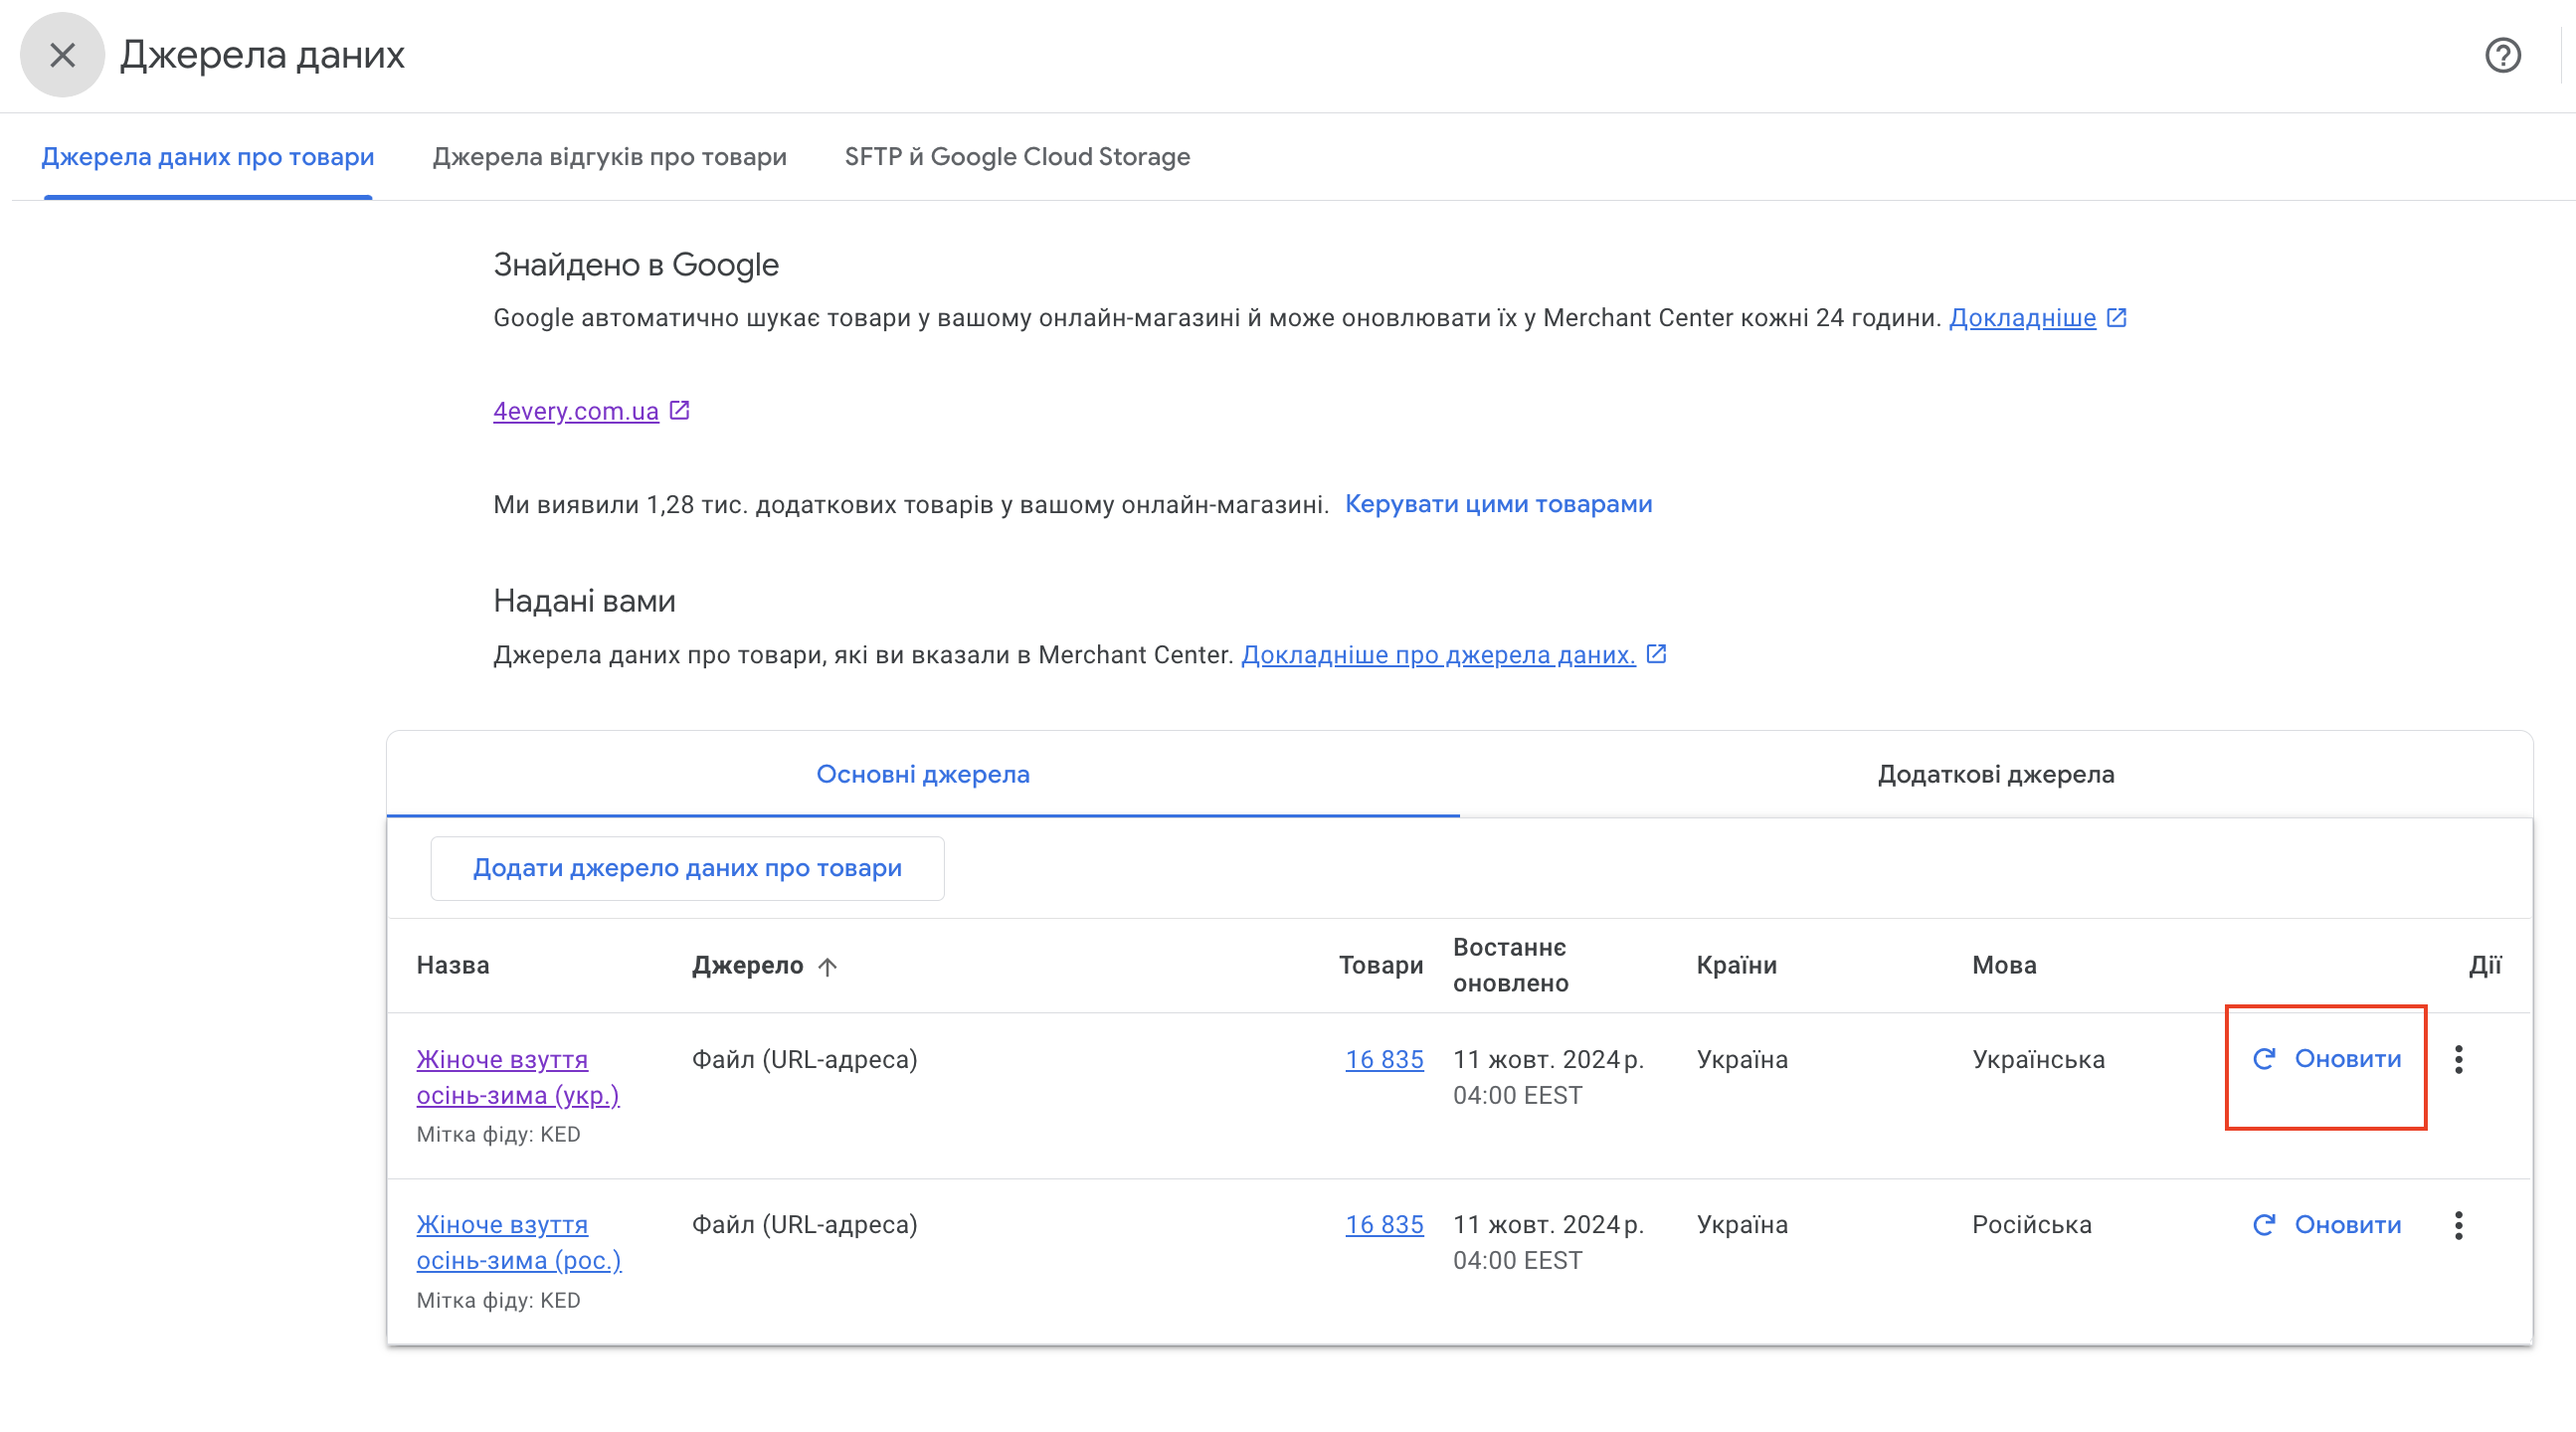Click Мітка фіду: KED under рос. feed
The height and width of the screenshot is (1432, 2576).
point(498,1301)
